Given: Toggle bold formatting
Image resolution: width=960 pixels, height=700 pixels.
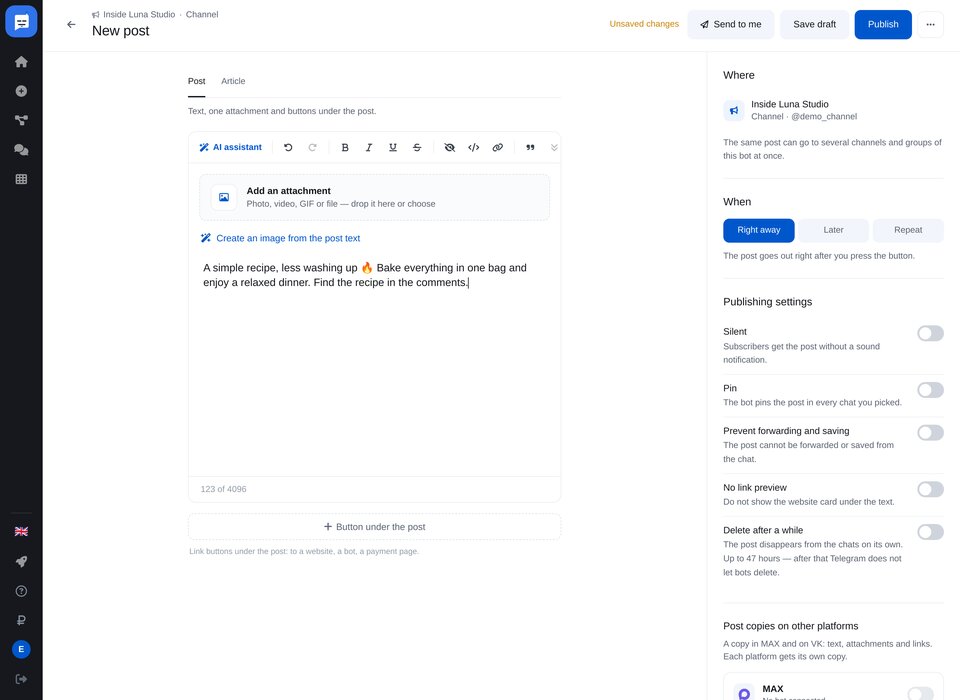Looking at the screenshot, I should pos(345,148).
